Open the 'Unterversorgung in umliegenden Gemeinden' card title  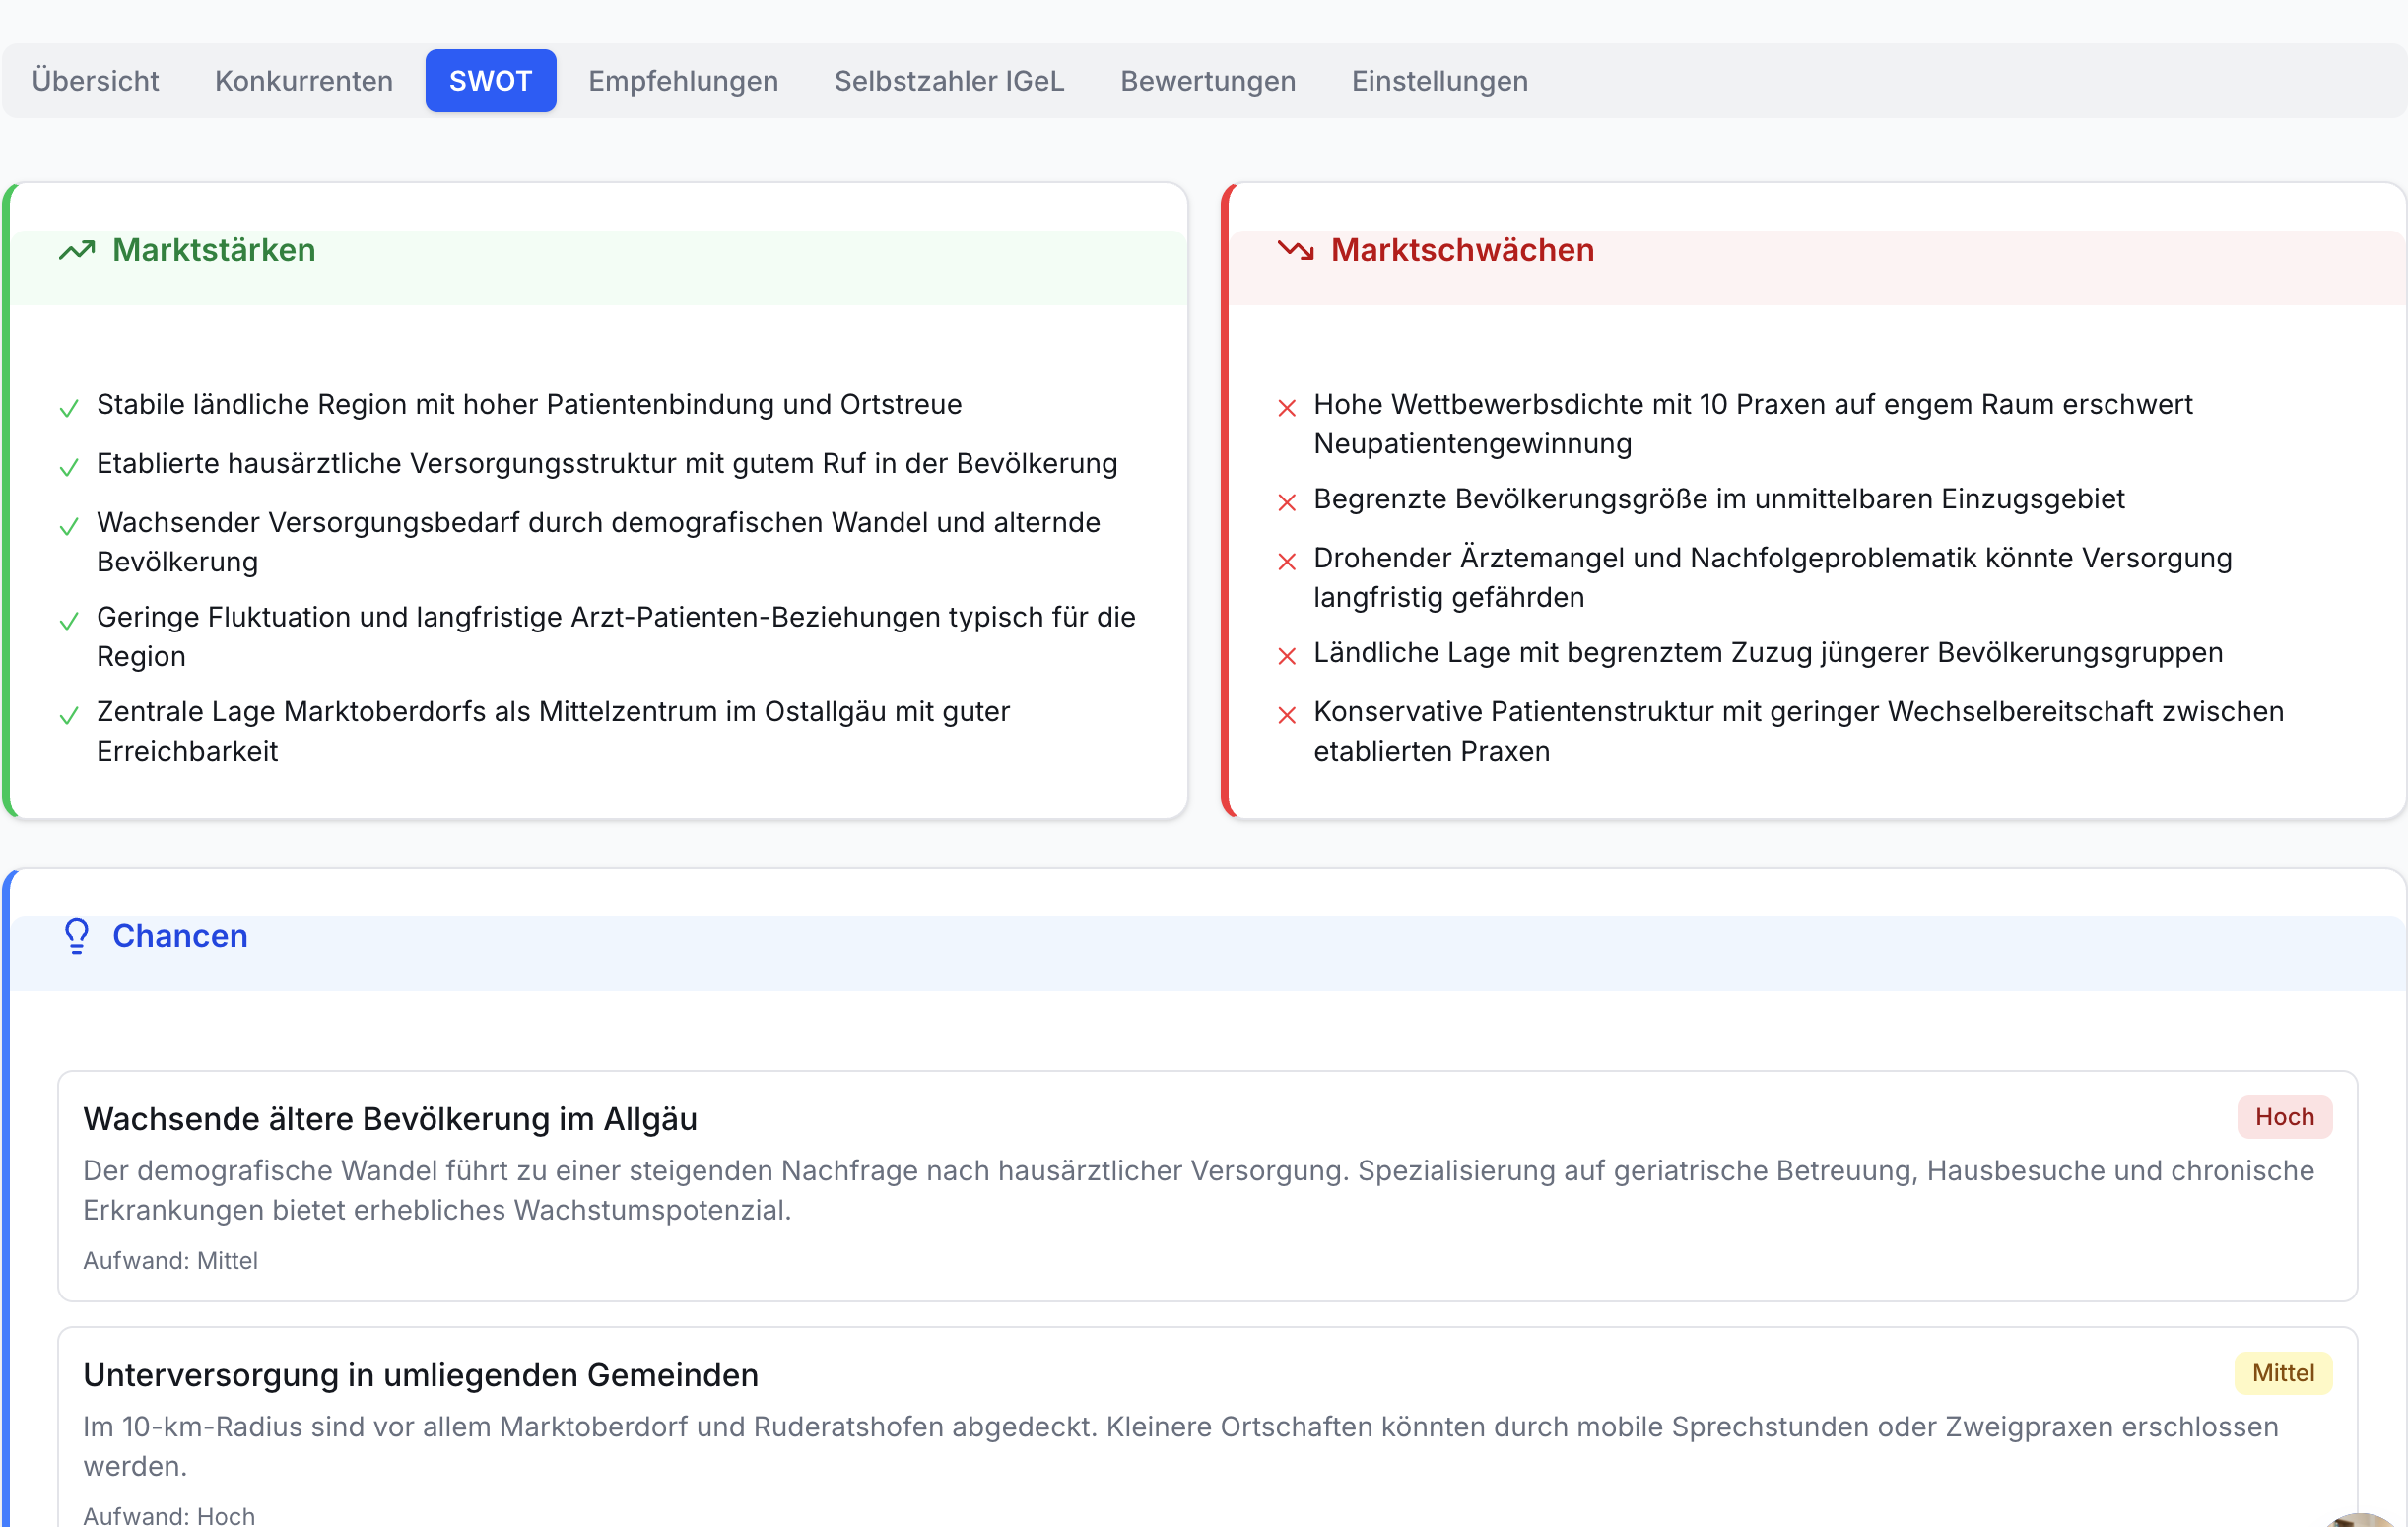421,1375
